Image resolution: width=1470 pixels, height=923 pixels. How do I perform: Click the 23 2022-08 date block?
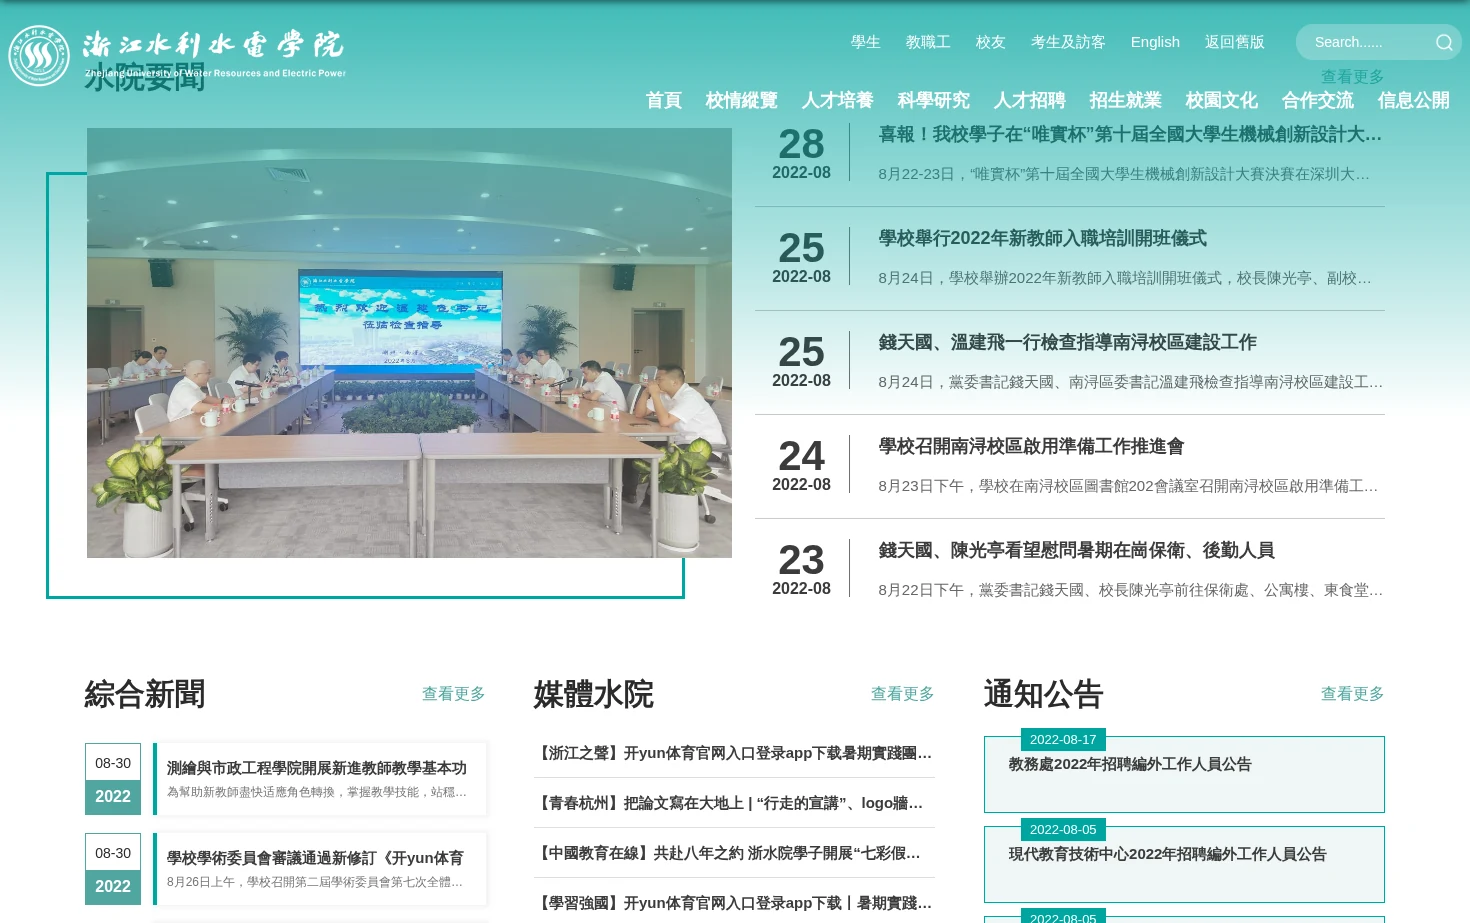coord(801,569)
